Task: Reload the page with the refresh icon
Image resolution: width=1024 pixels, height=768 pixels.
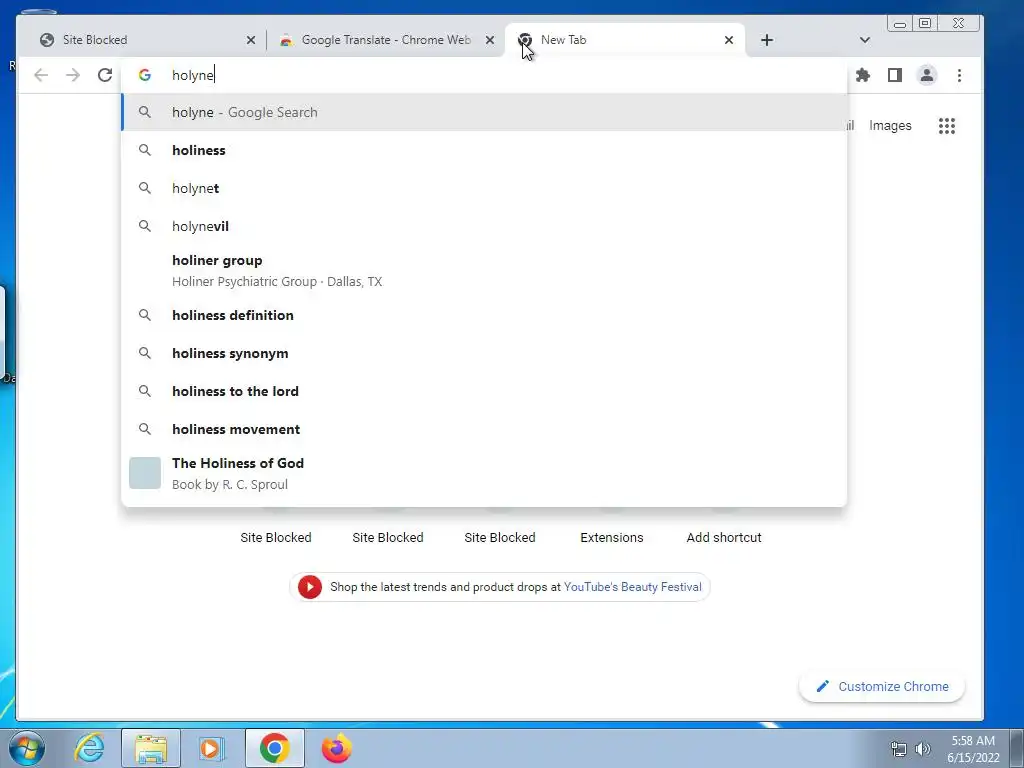Action: click(104, 75)
